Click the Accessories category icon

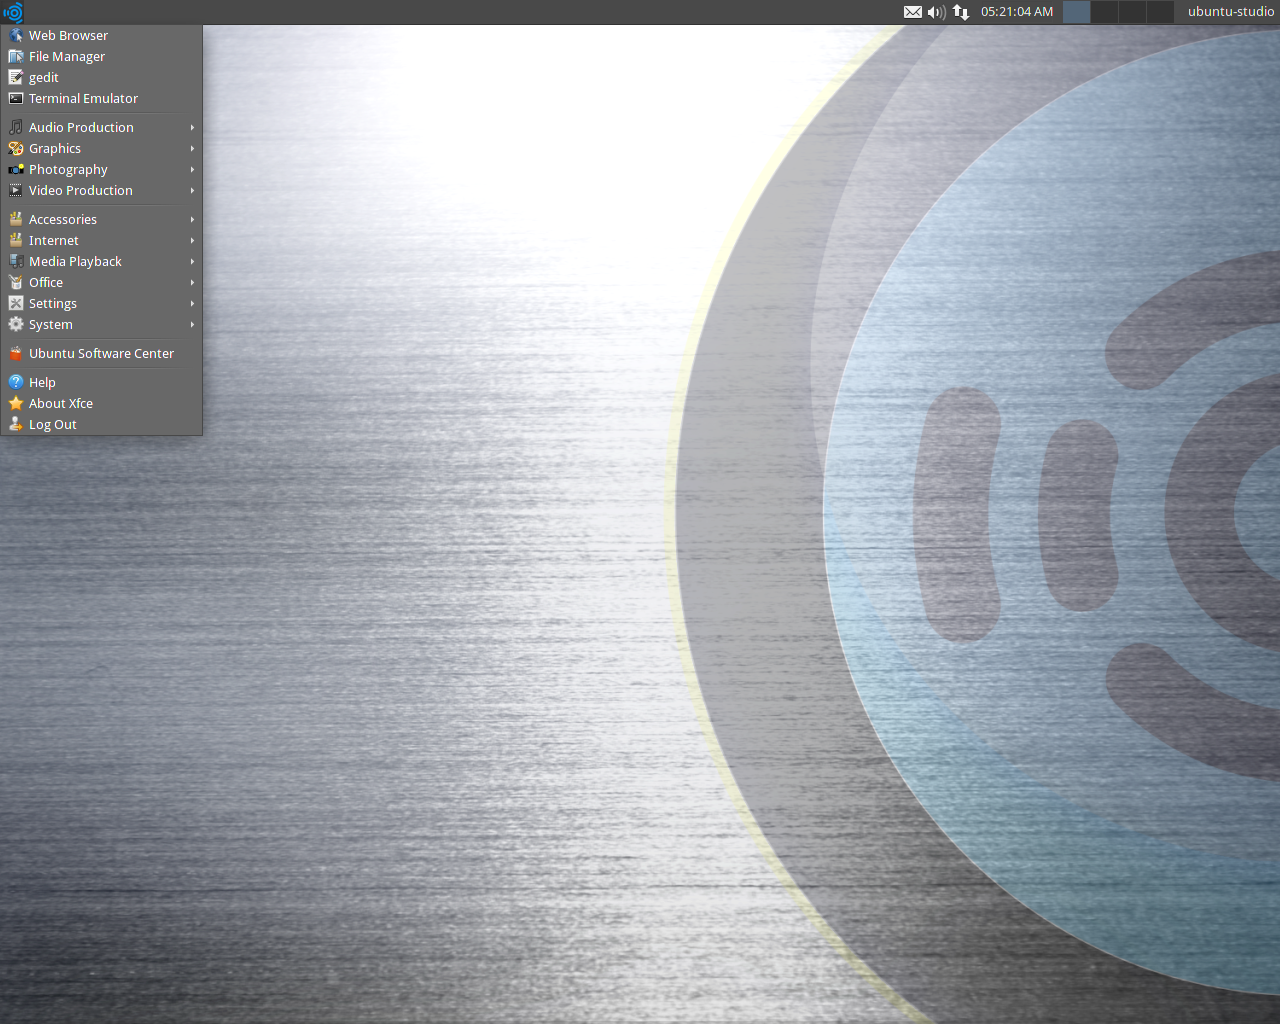pos(16,219)
